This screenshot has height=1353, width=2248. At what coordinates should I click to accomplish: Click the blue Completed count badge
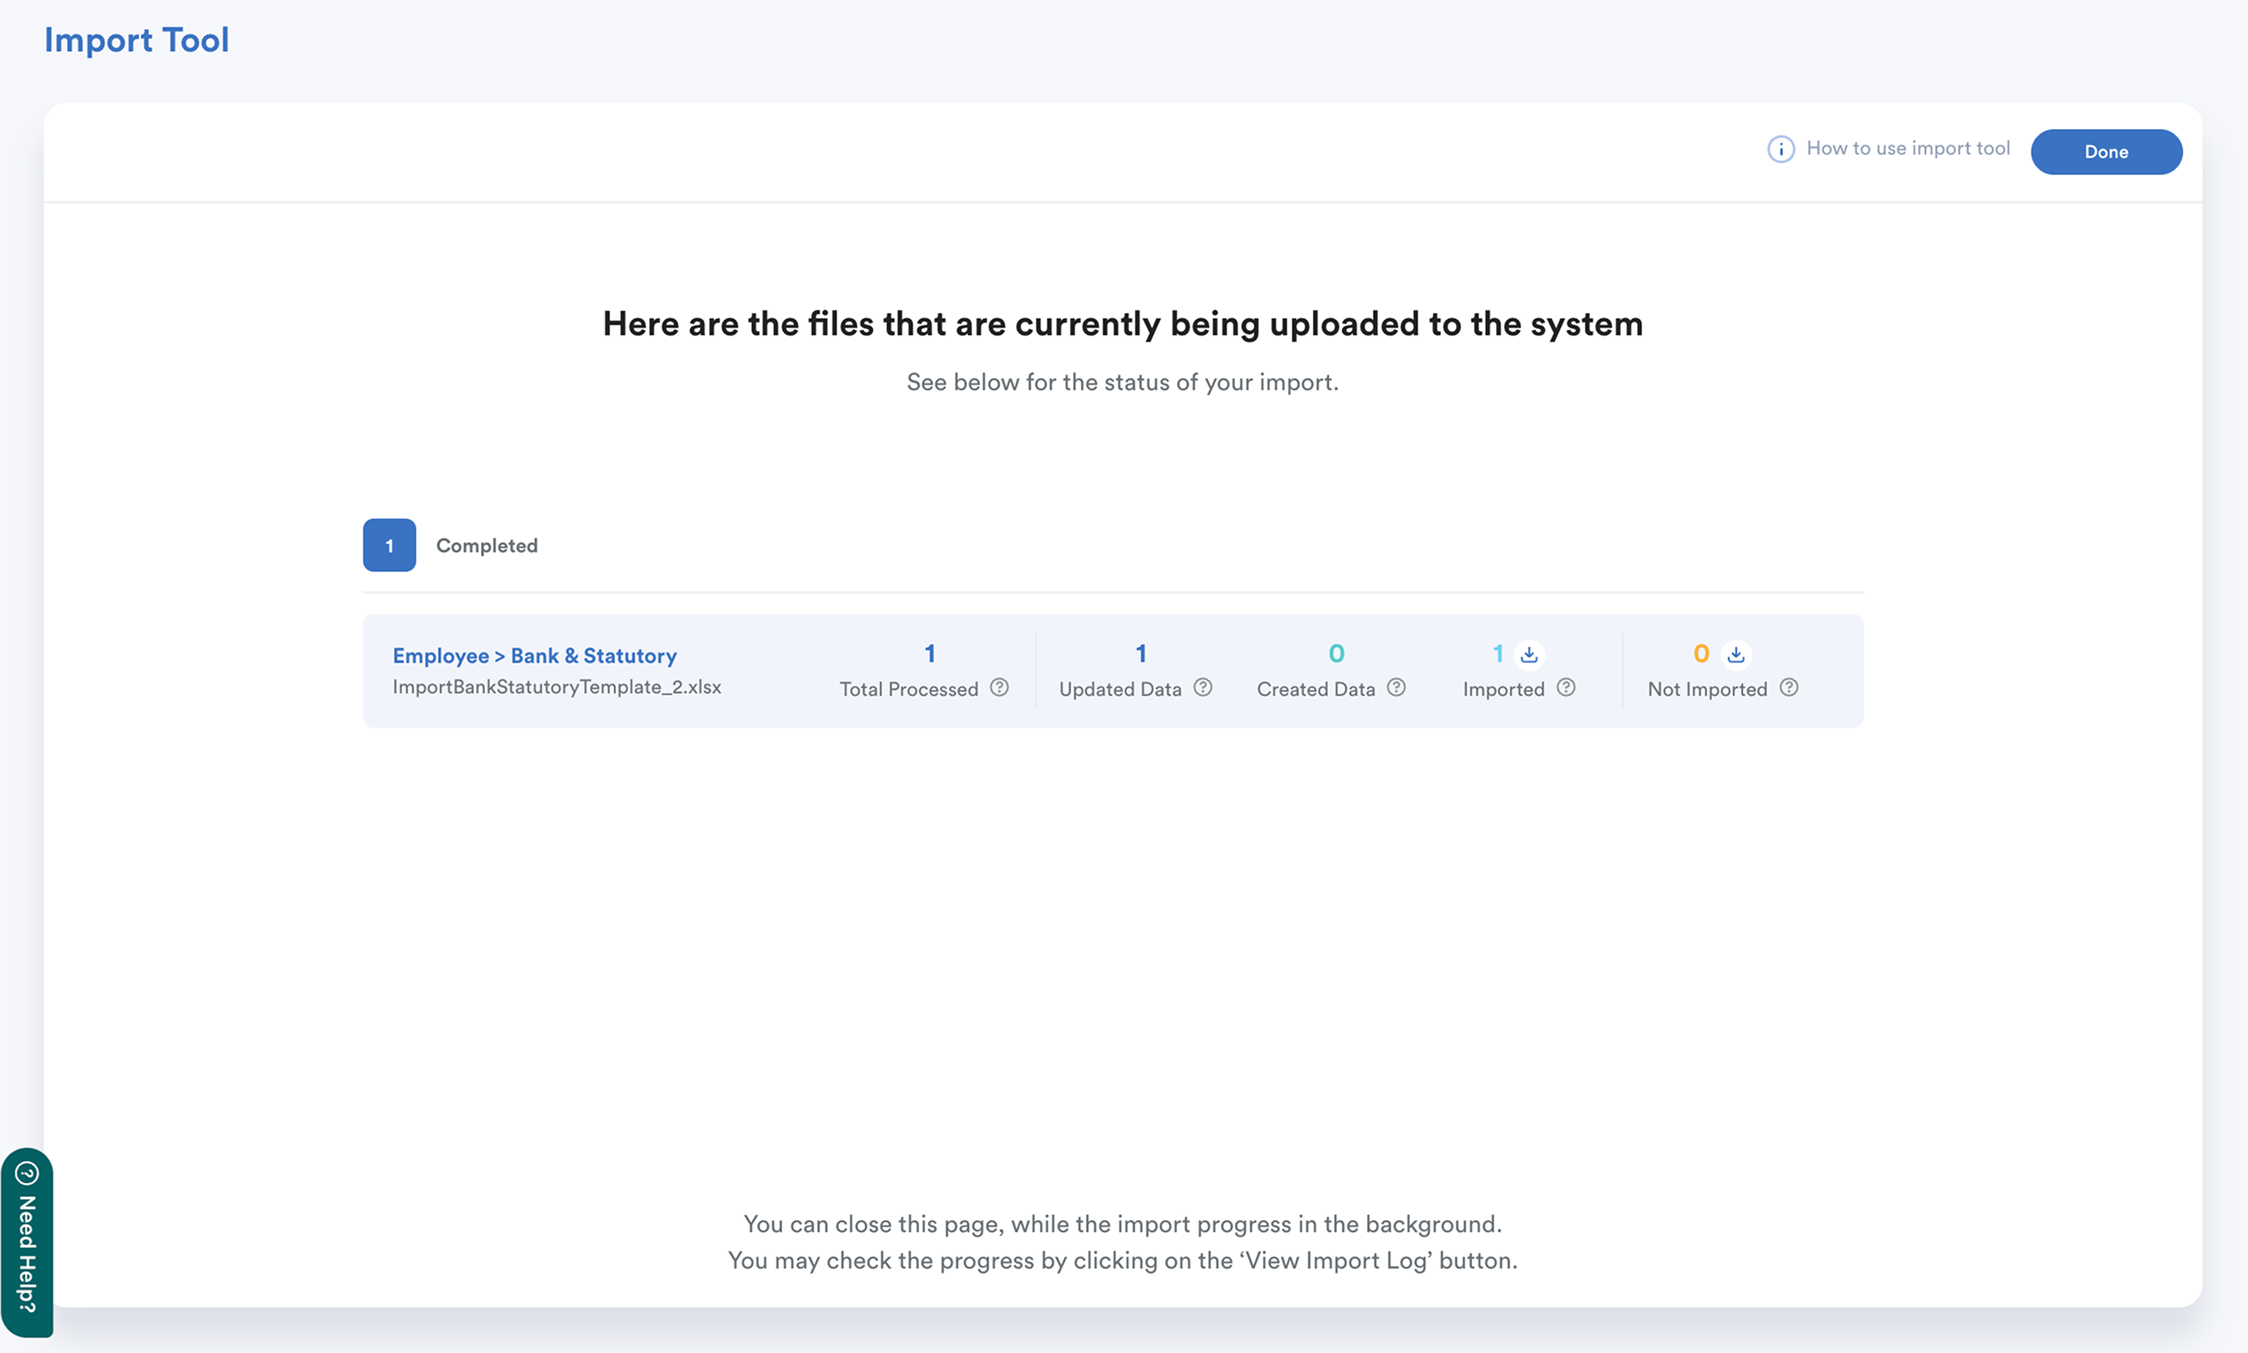[389, 545]
